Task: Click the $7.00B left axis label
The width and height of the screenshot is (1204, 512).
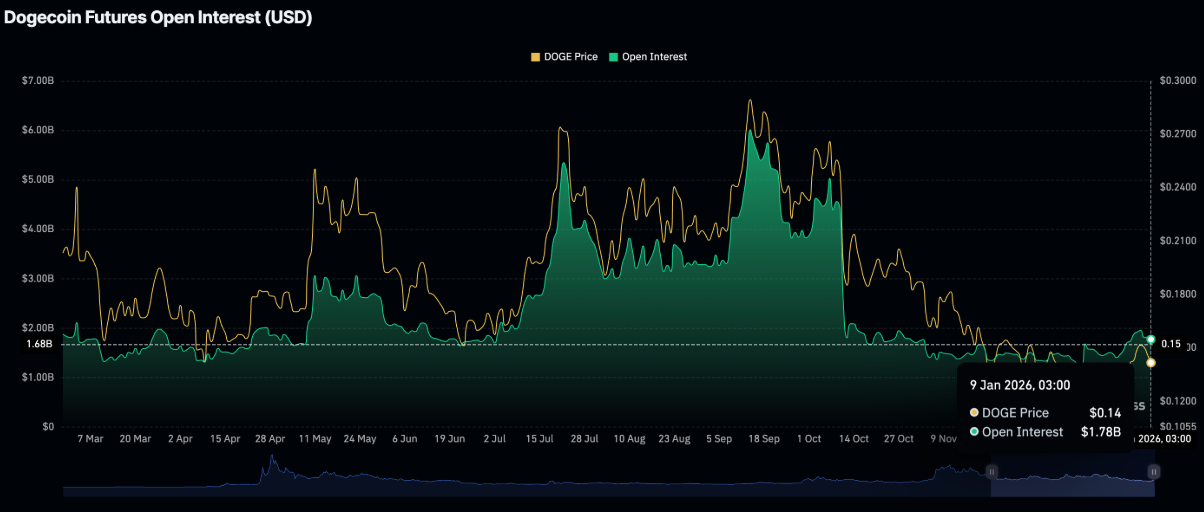Action: (x=38, y=80)
